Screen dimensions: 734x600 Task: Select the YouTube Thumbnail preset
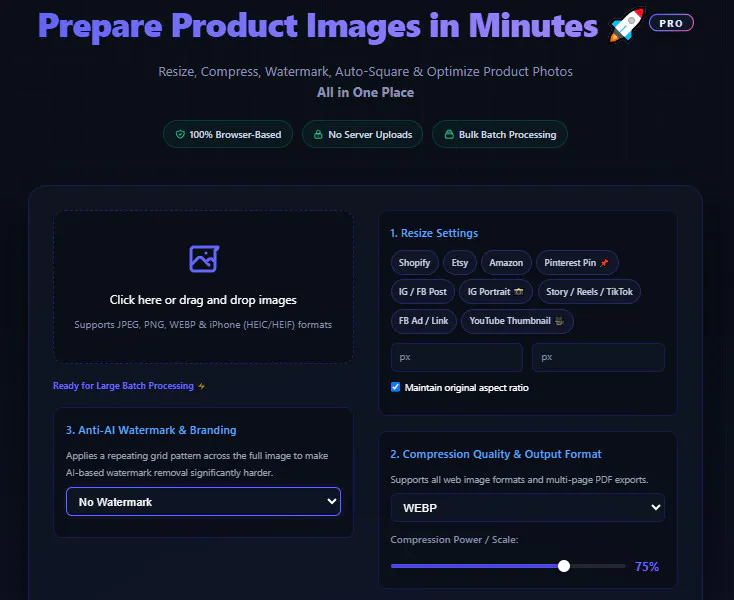click(x=517, y=321)
